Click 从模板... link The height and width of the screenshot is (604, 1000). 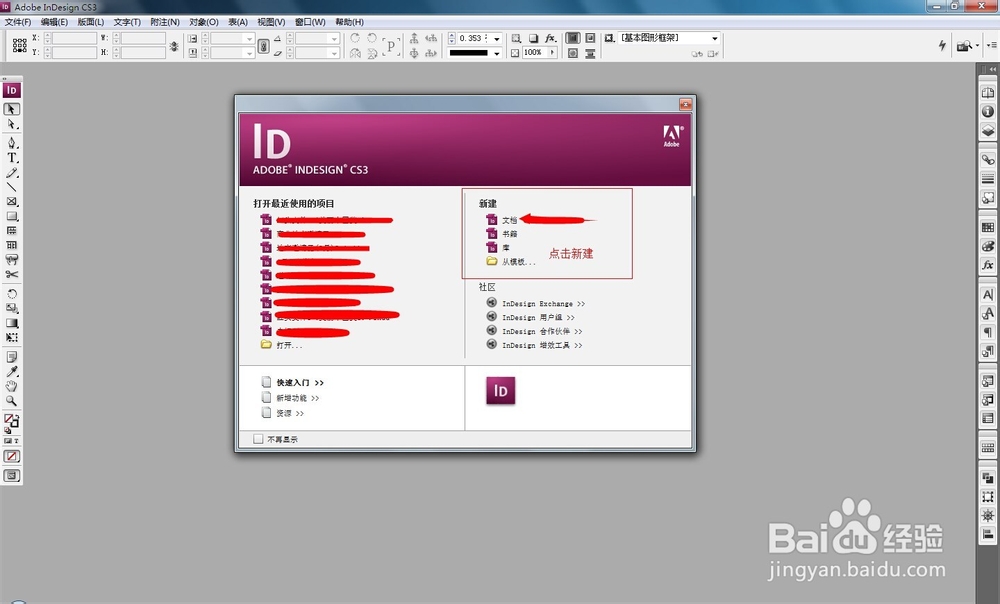(518, 261)
